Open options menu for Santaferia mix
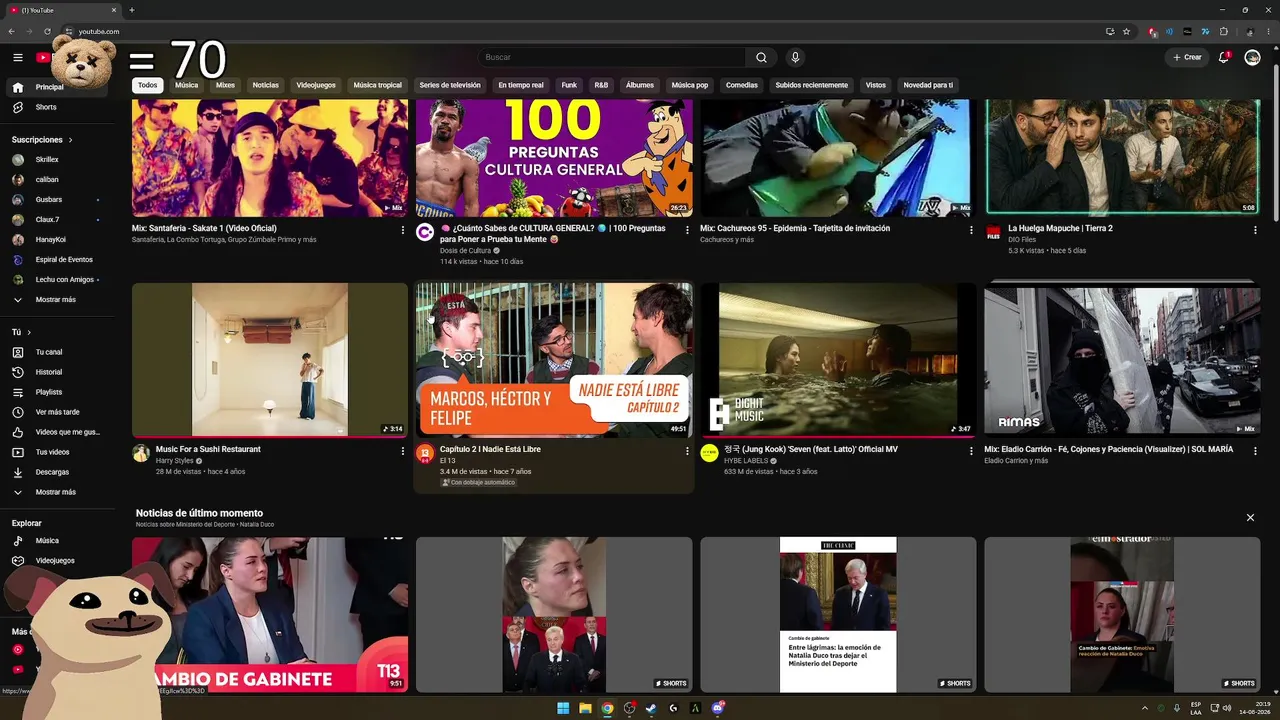The image size is (1280, 720). (x=403, y=230)
